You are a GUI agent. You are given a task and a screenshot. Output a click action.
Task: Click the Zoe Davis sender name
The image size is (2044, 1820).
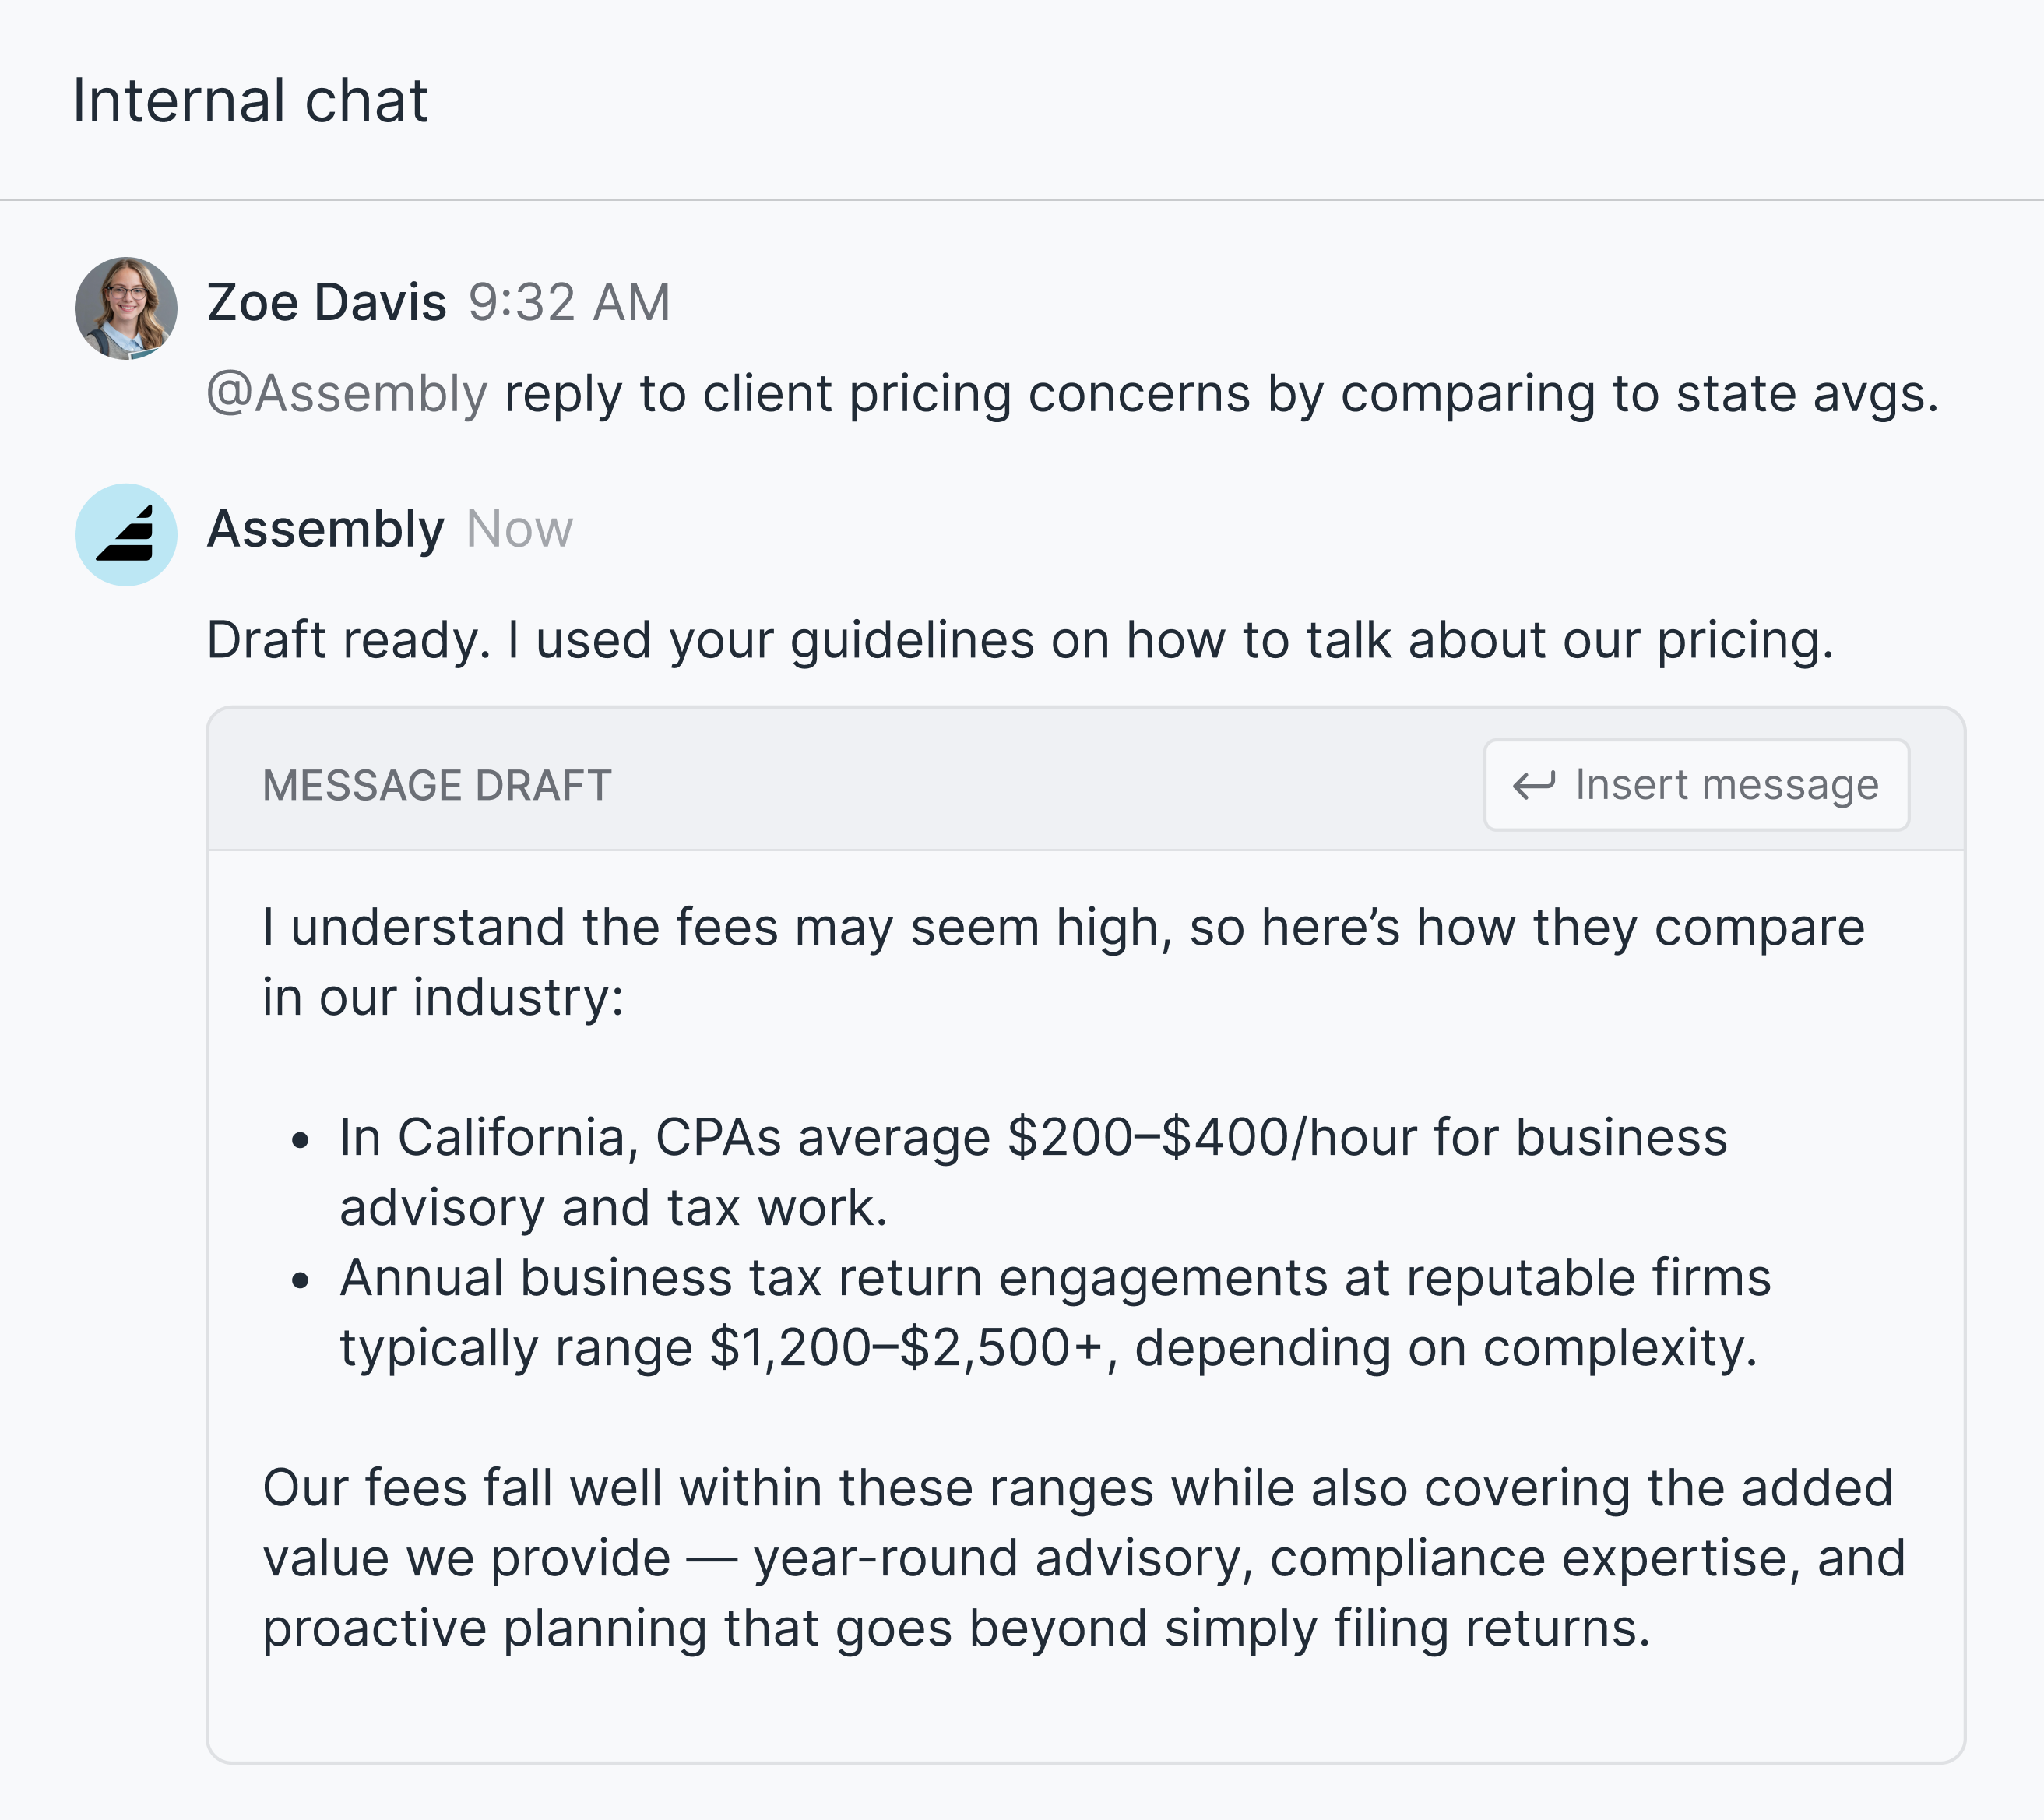pyautogui.click(x=326, y=302)
